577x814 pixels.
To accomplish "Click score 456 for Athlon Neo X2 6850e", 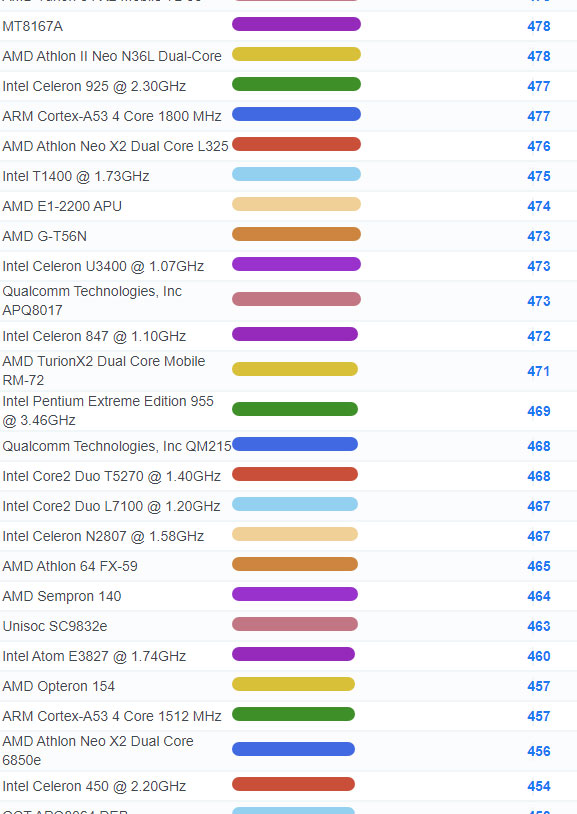I will click(539, 751).
